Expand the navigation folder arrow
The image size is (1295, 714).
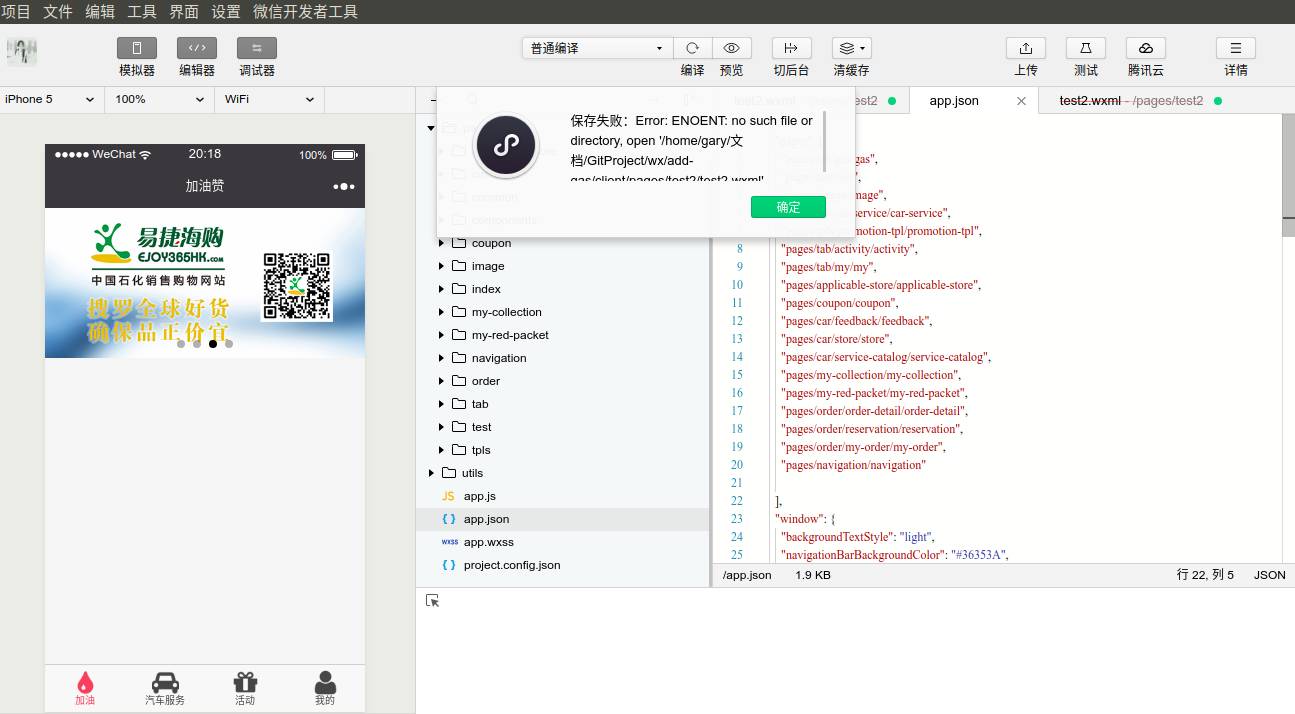(441, 358)
